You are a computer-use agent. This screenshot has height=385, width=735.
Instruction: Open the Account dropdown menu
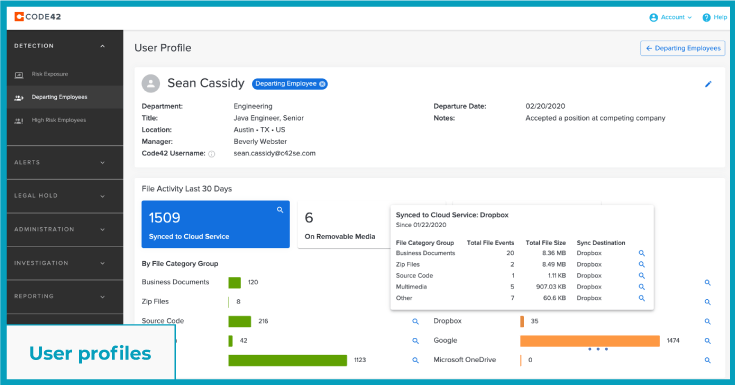(670, 17)
